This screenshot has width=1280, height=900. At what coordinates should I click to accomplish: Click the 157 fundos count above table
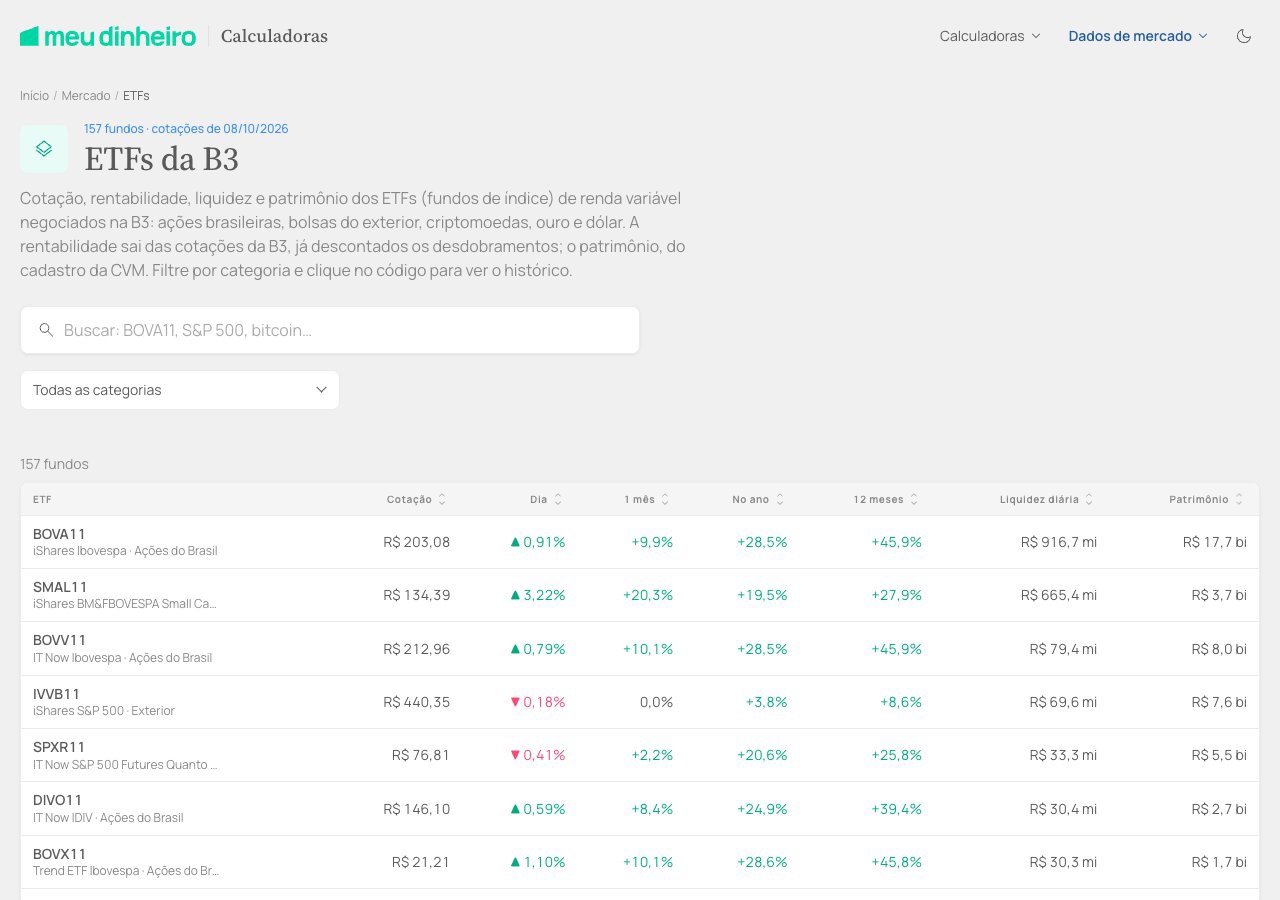(x=54, y=464)
